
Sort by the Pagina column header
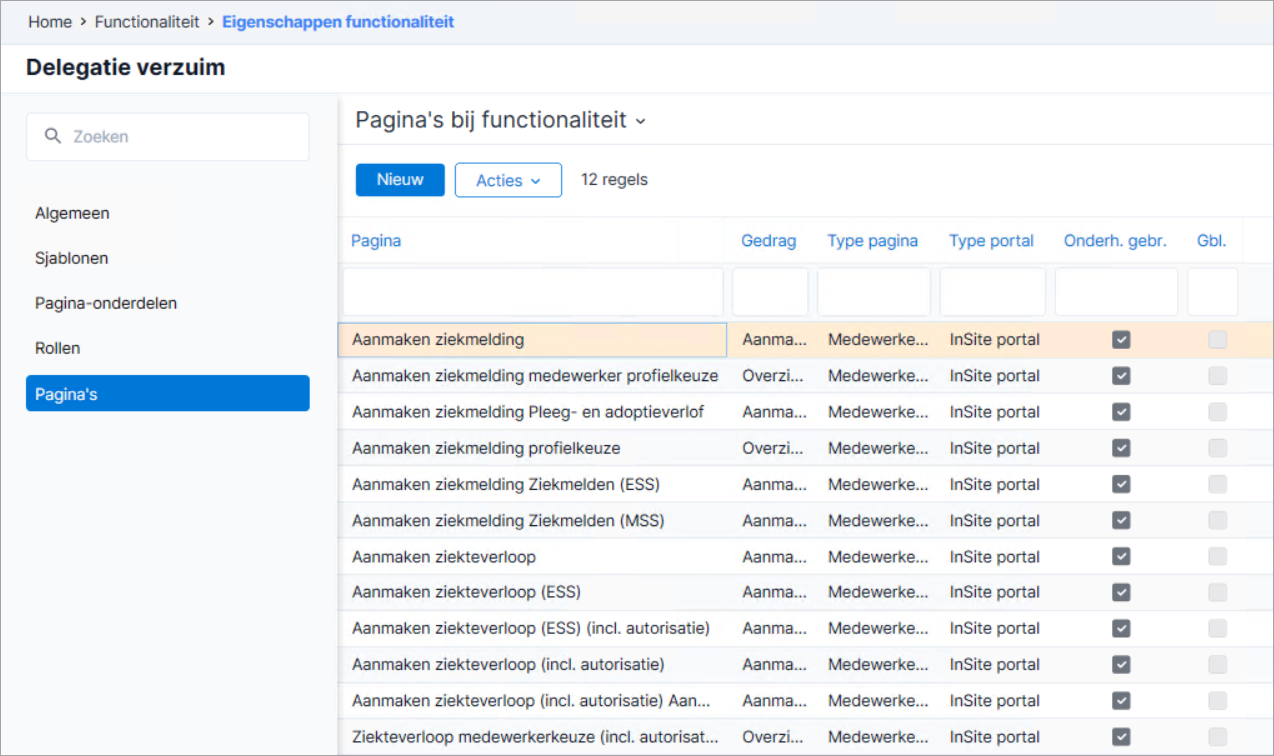pos(376,241)
